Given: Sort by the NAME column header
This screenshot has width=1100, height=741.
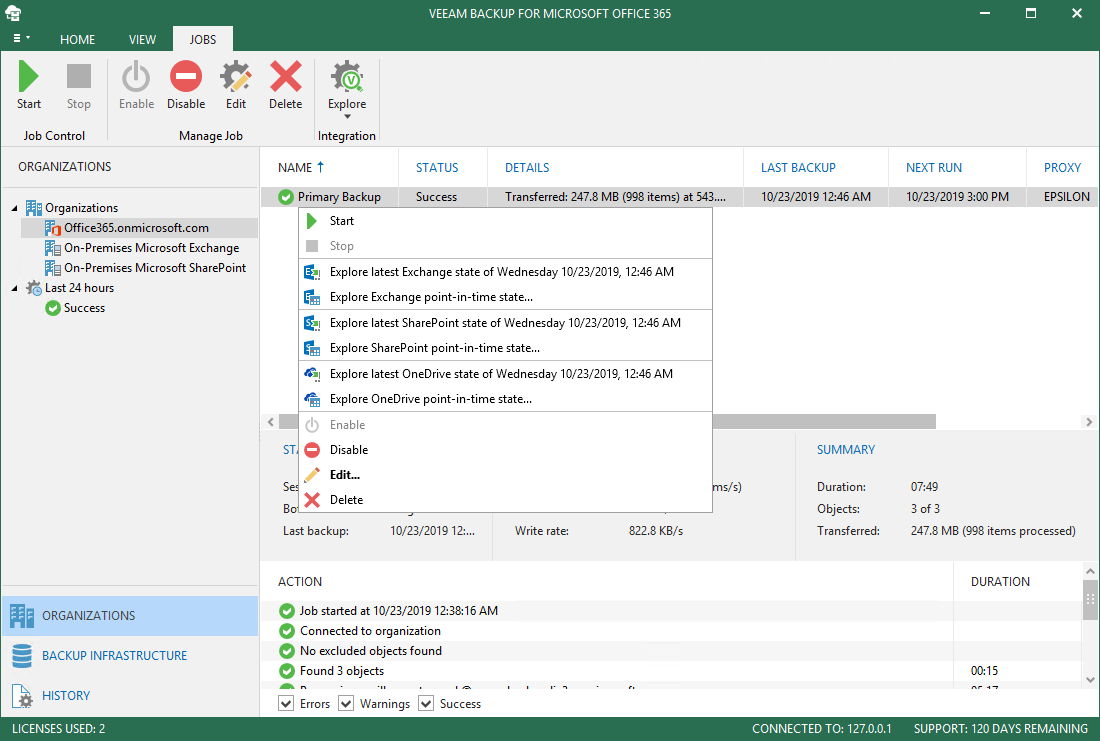Looking at the screenshot, I should (329, 168).
